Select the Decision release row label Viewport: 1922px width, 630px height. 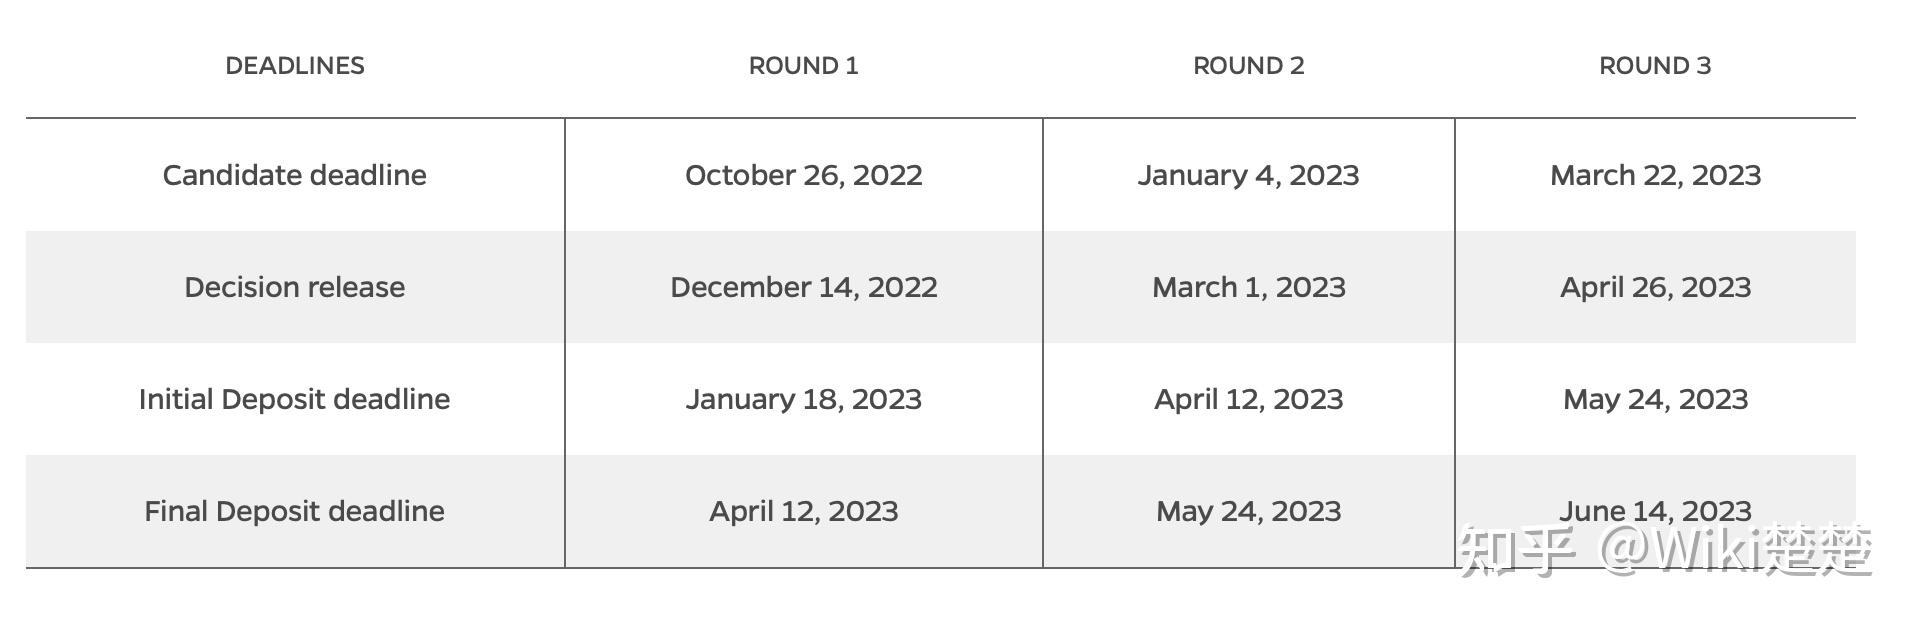(x=295, y=287)
